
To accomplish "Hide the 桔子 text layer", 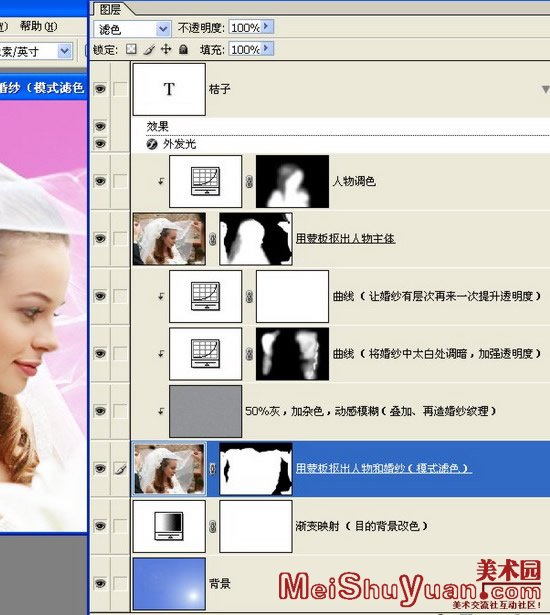I will 100,89.
